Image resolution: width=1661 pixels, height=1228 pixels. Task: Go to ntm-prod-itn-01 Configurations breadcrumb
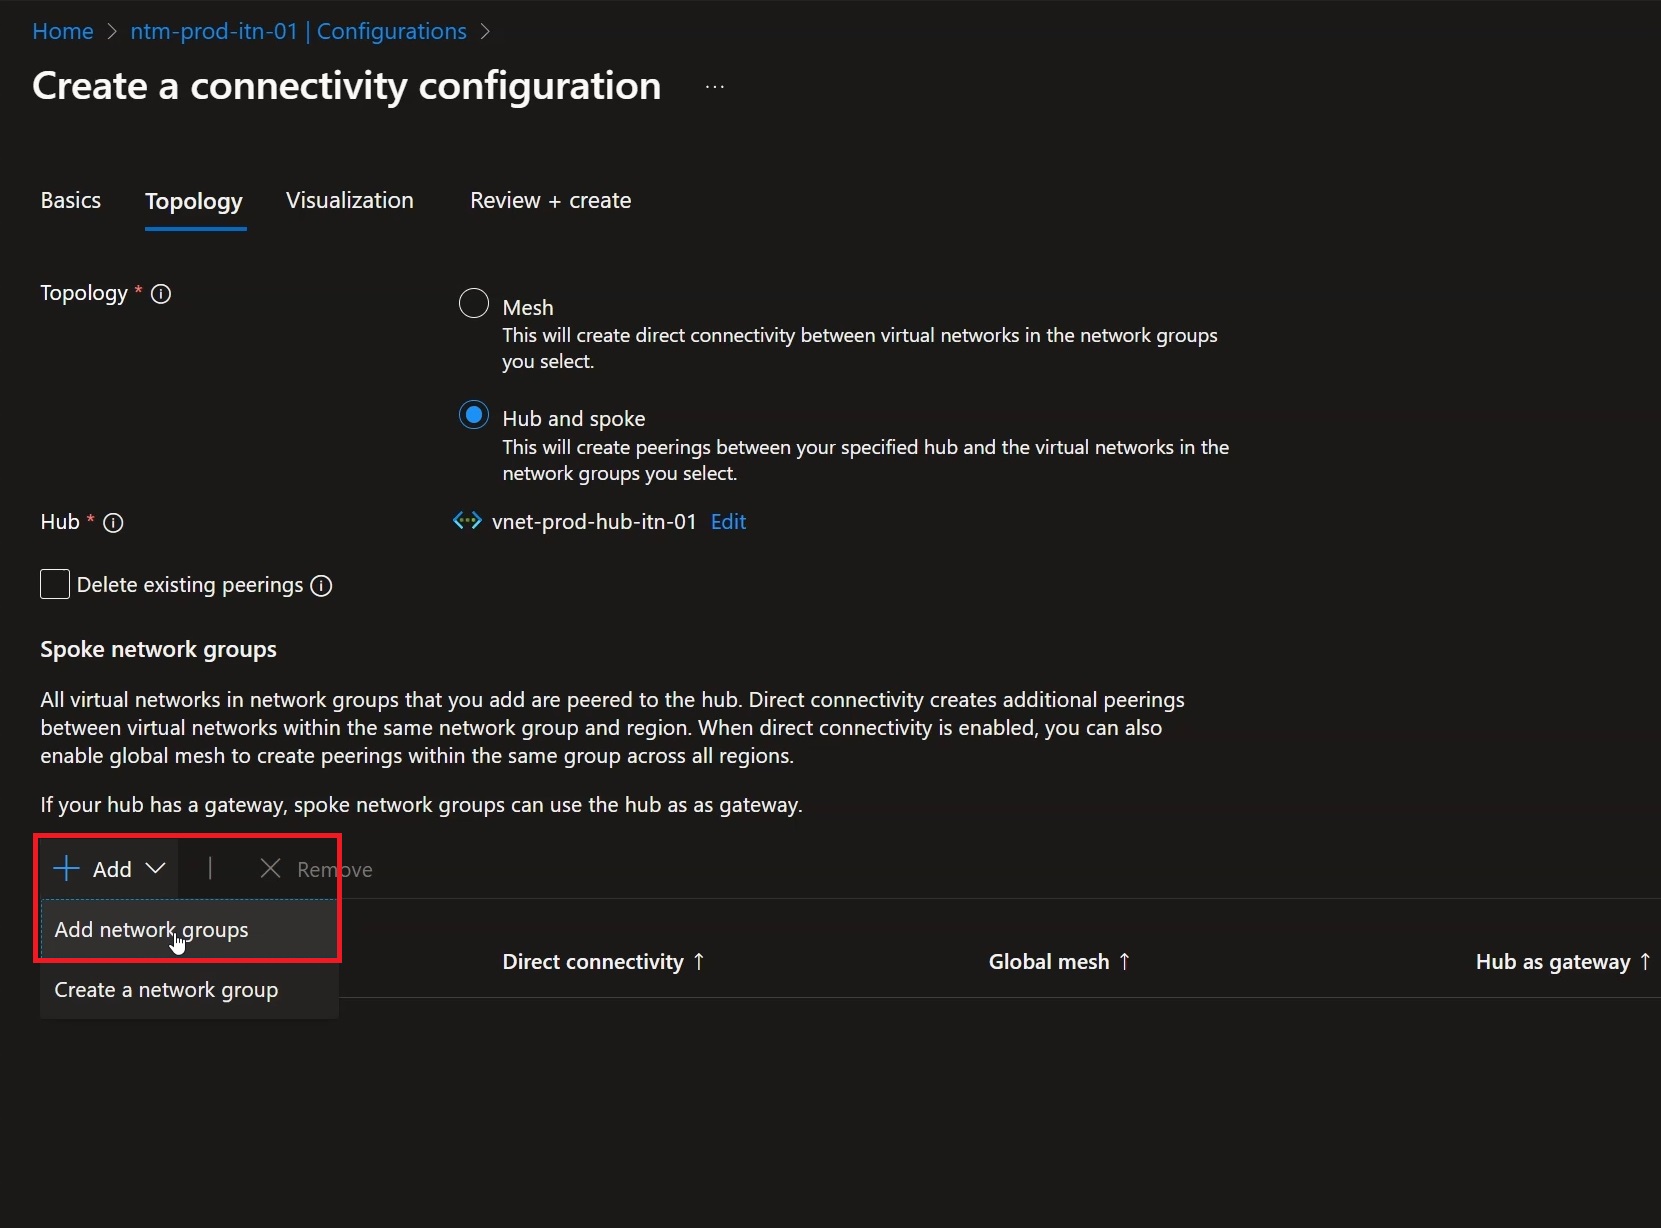point(298,31)
